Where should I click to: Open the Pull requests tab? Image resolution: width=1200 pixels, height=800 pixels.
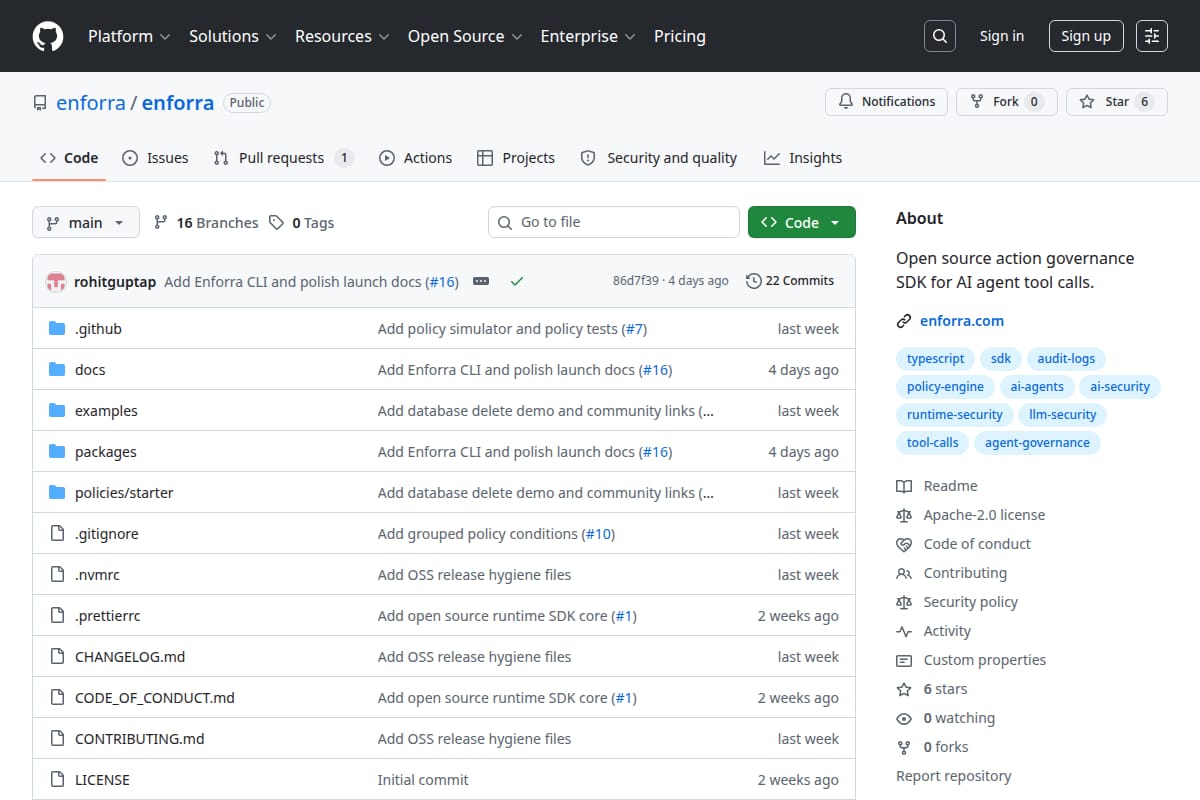tap(283, 158)
